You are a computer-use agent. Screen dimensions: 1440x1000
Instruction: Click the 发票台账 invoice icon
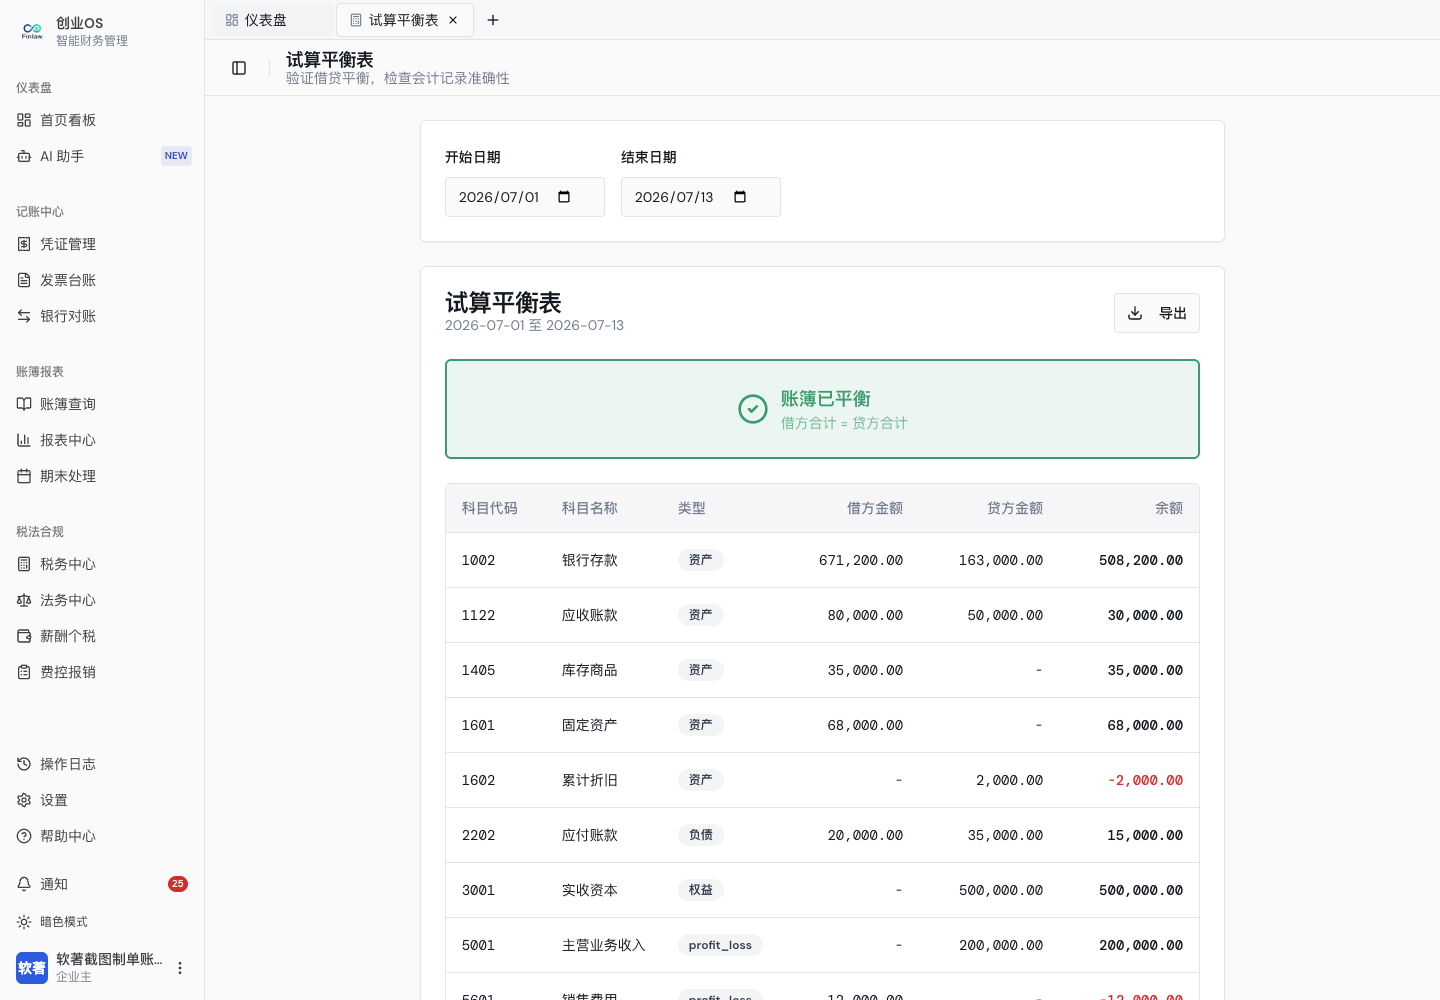(x=24, y=280)
